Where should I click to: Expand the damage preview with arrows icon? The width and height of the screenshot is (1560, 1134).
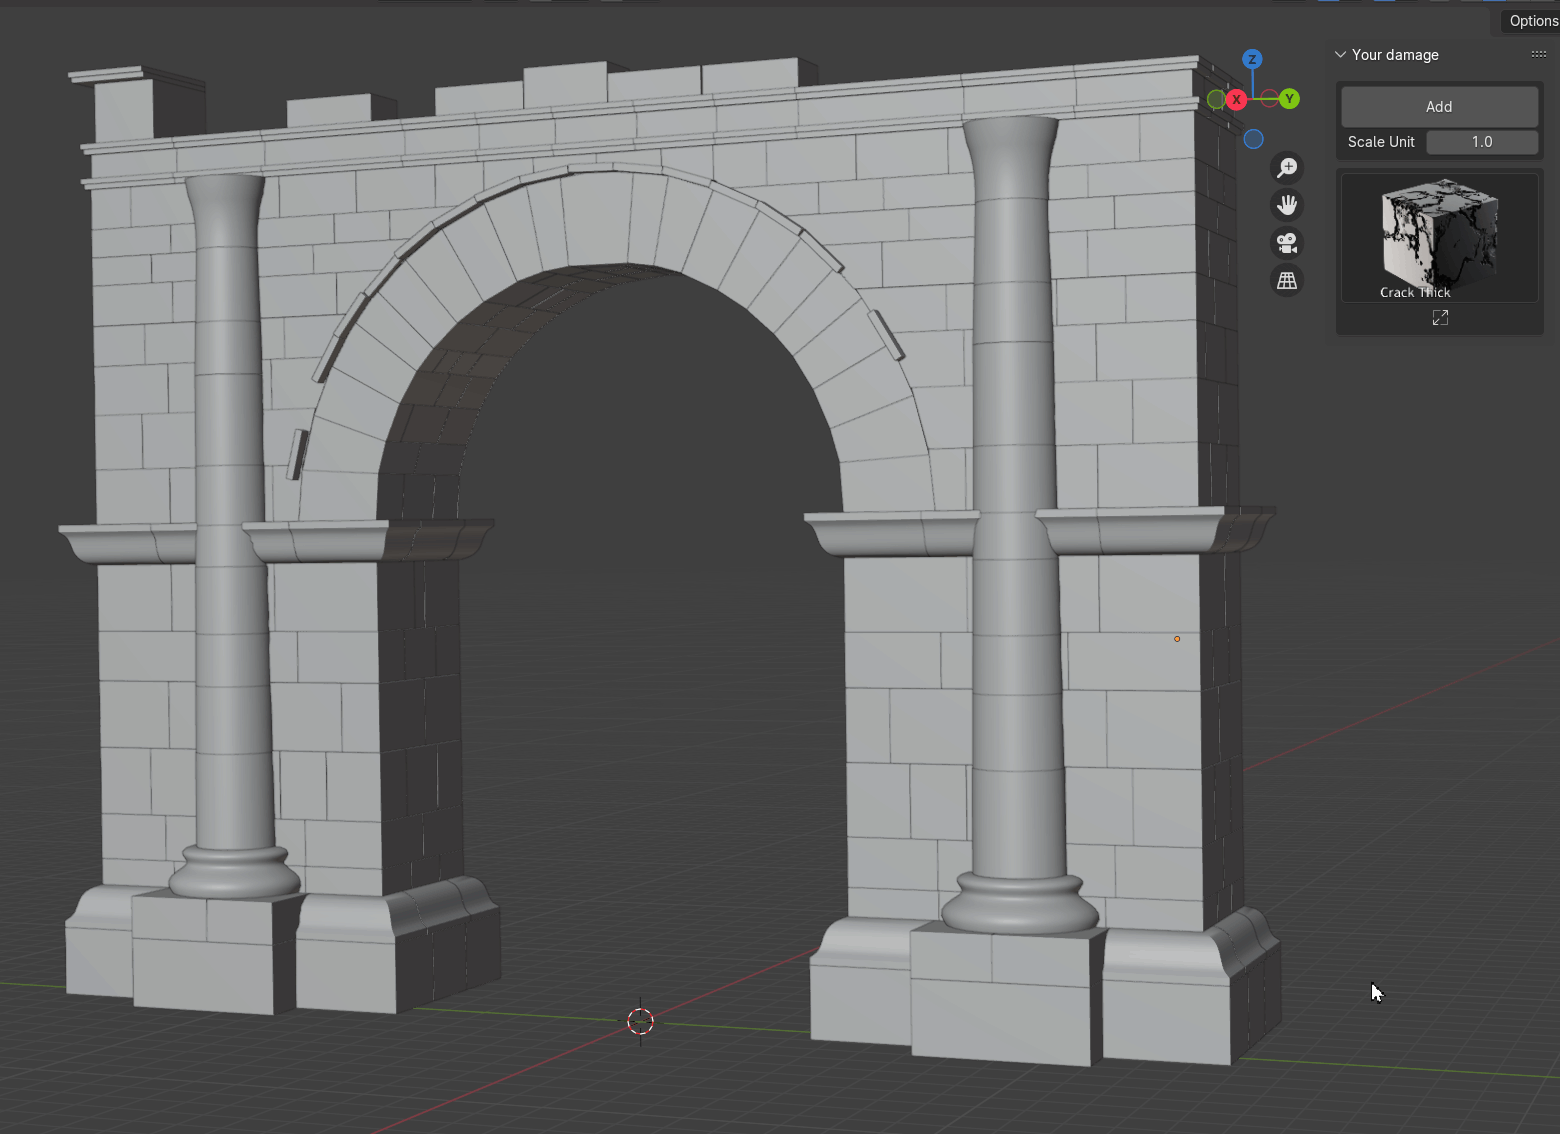pos(1440,318)
